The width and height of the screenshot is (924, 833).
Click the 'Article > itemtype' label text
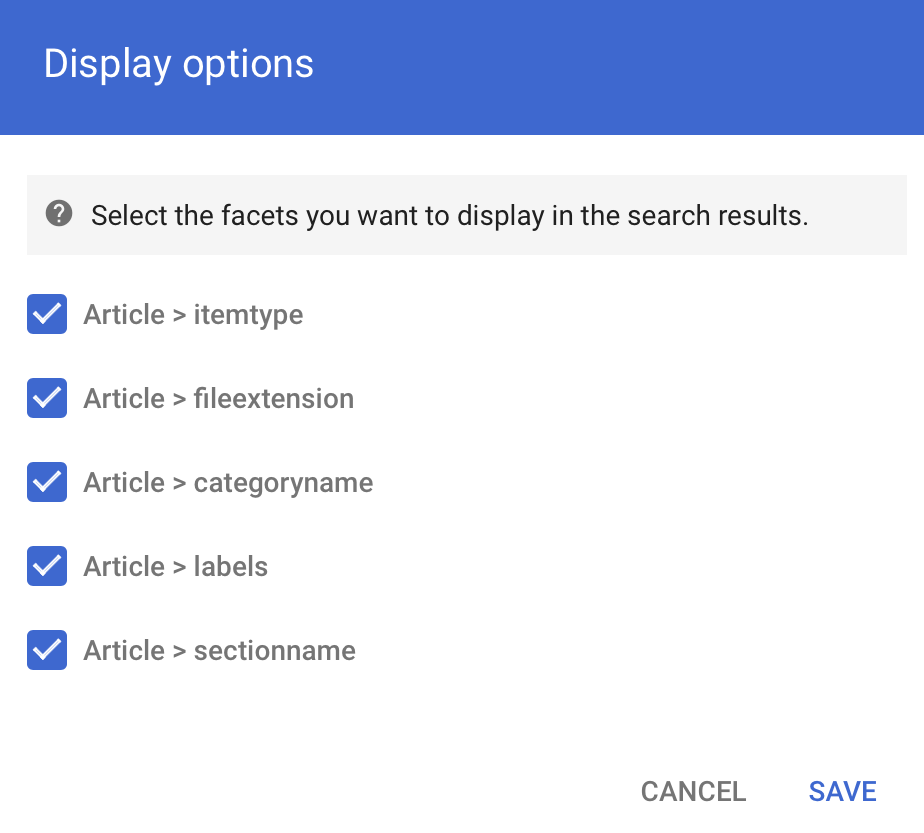tap(193, 315)
